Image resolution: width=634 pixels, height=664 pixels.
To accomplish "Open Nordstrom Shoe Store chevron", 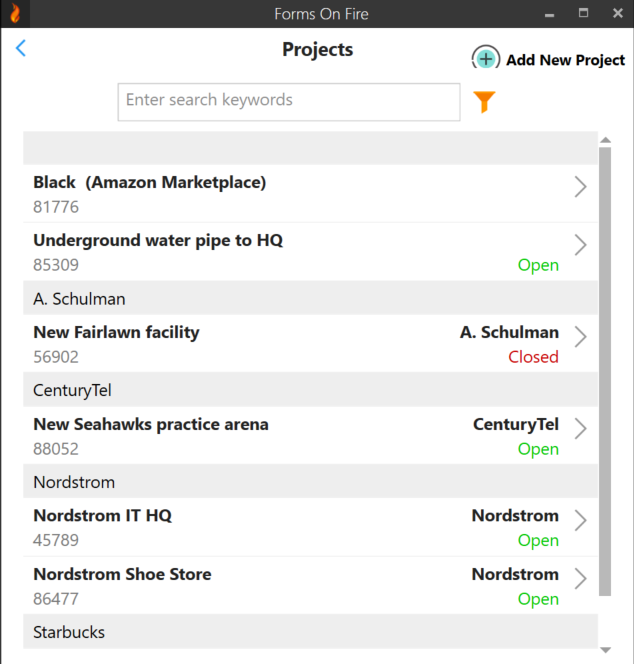I will 581,579.
